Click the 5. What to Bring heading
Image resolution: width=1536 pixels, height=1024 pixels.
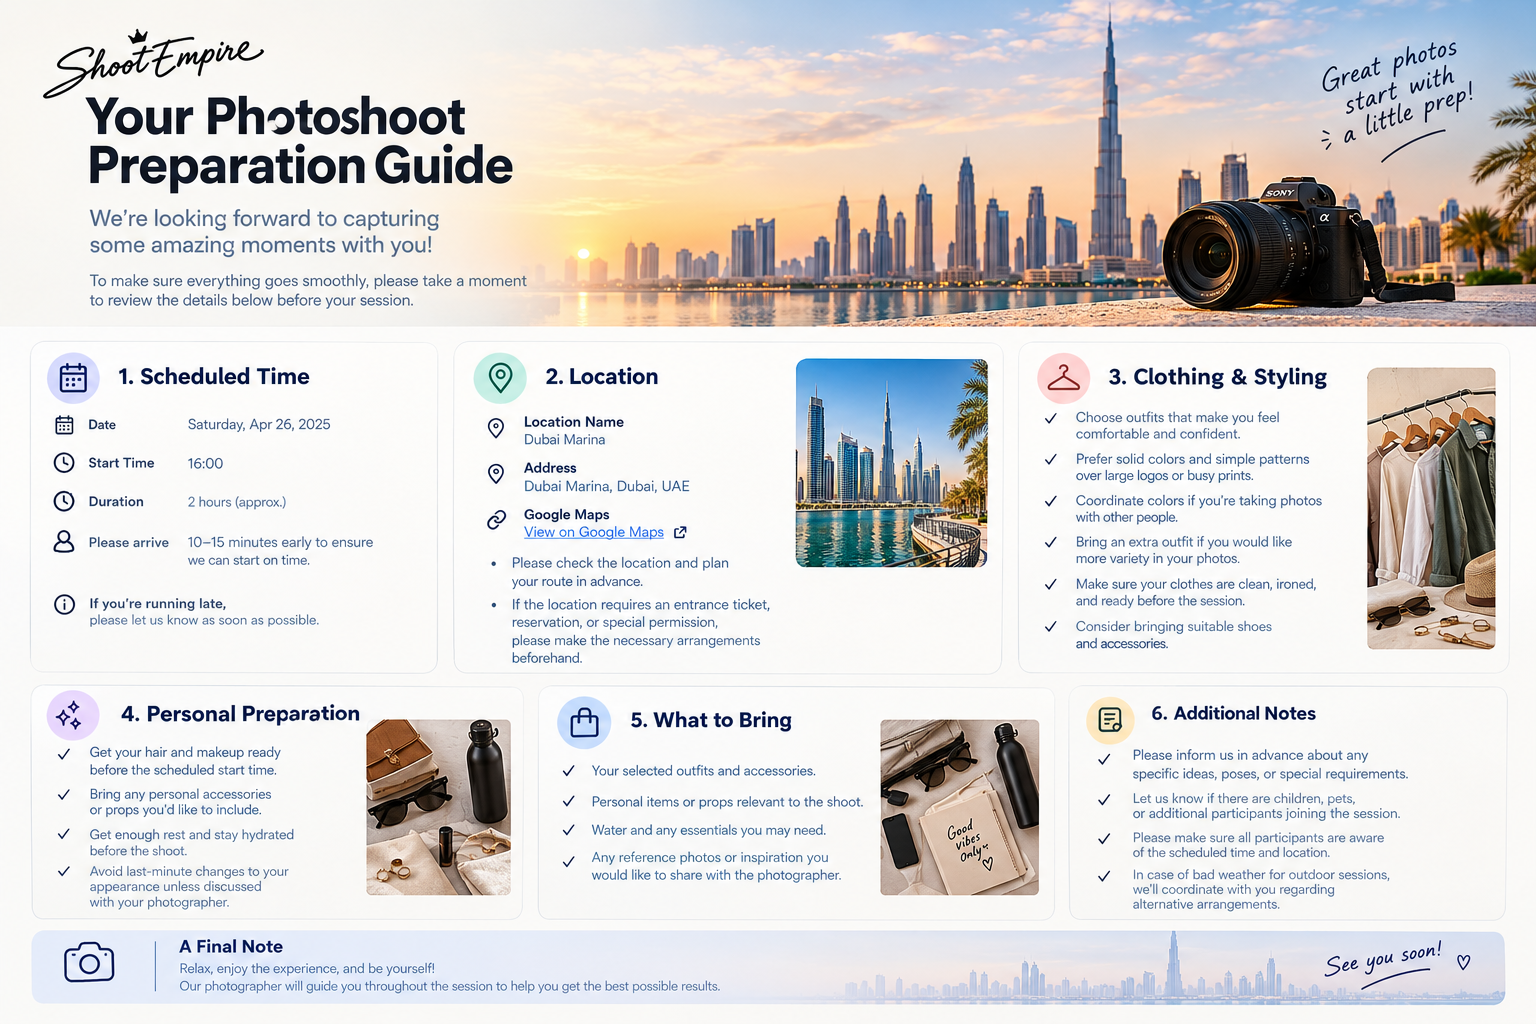pyautogui.click(x=711, y=720)
